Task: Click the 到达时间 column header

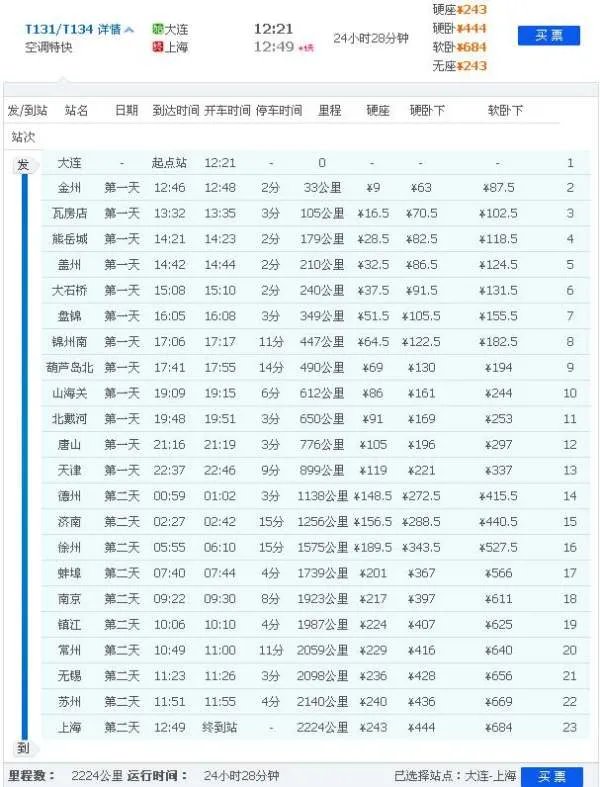Action: pyautogui.click(x=176, y=110)
